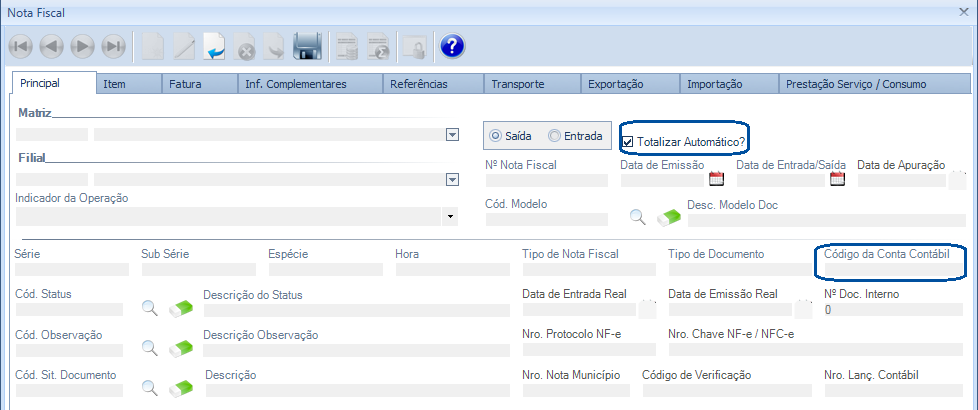
Task: Click the padlock toolbar icon
Action: pyautogui.click(x=414, y=47)
